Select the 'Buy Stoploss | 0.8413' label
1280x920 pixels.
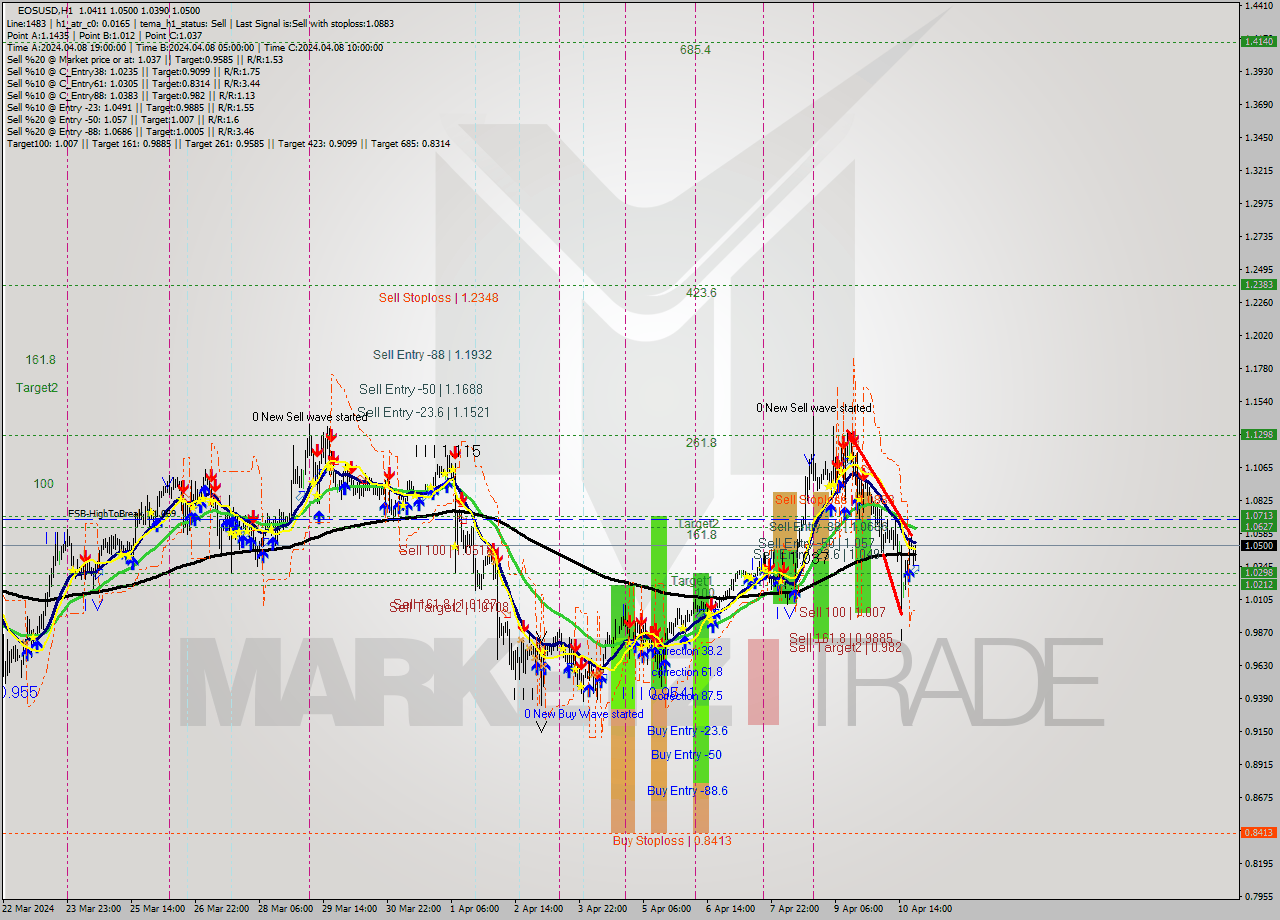672,840
